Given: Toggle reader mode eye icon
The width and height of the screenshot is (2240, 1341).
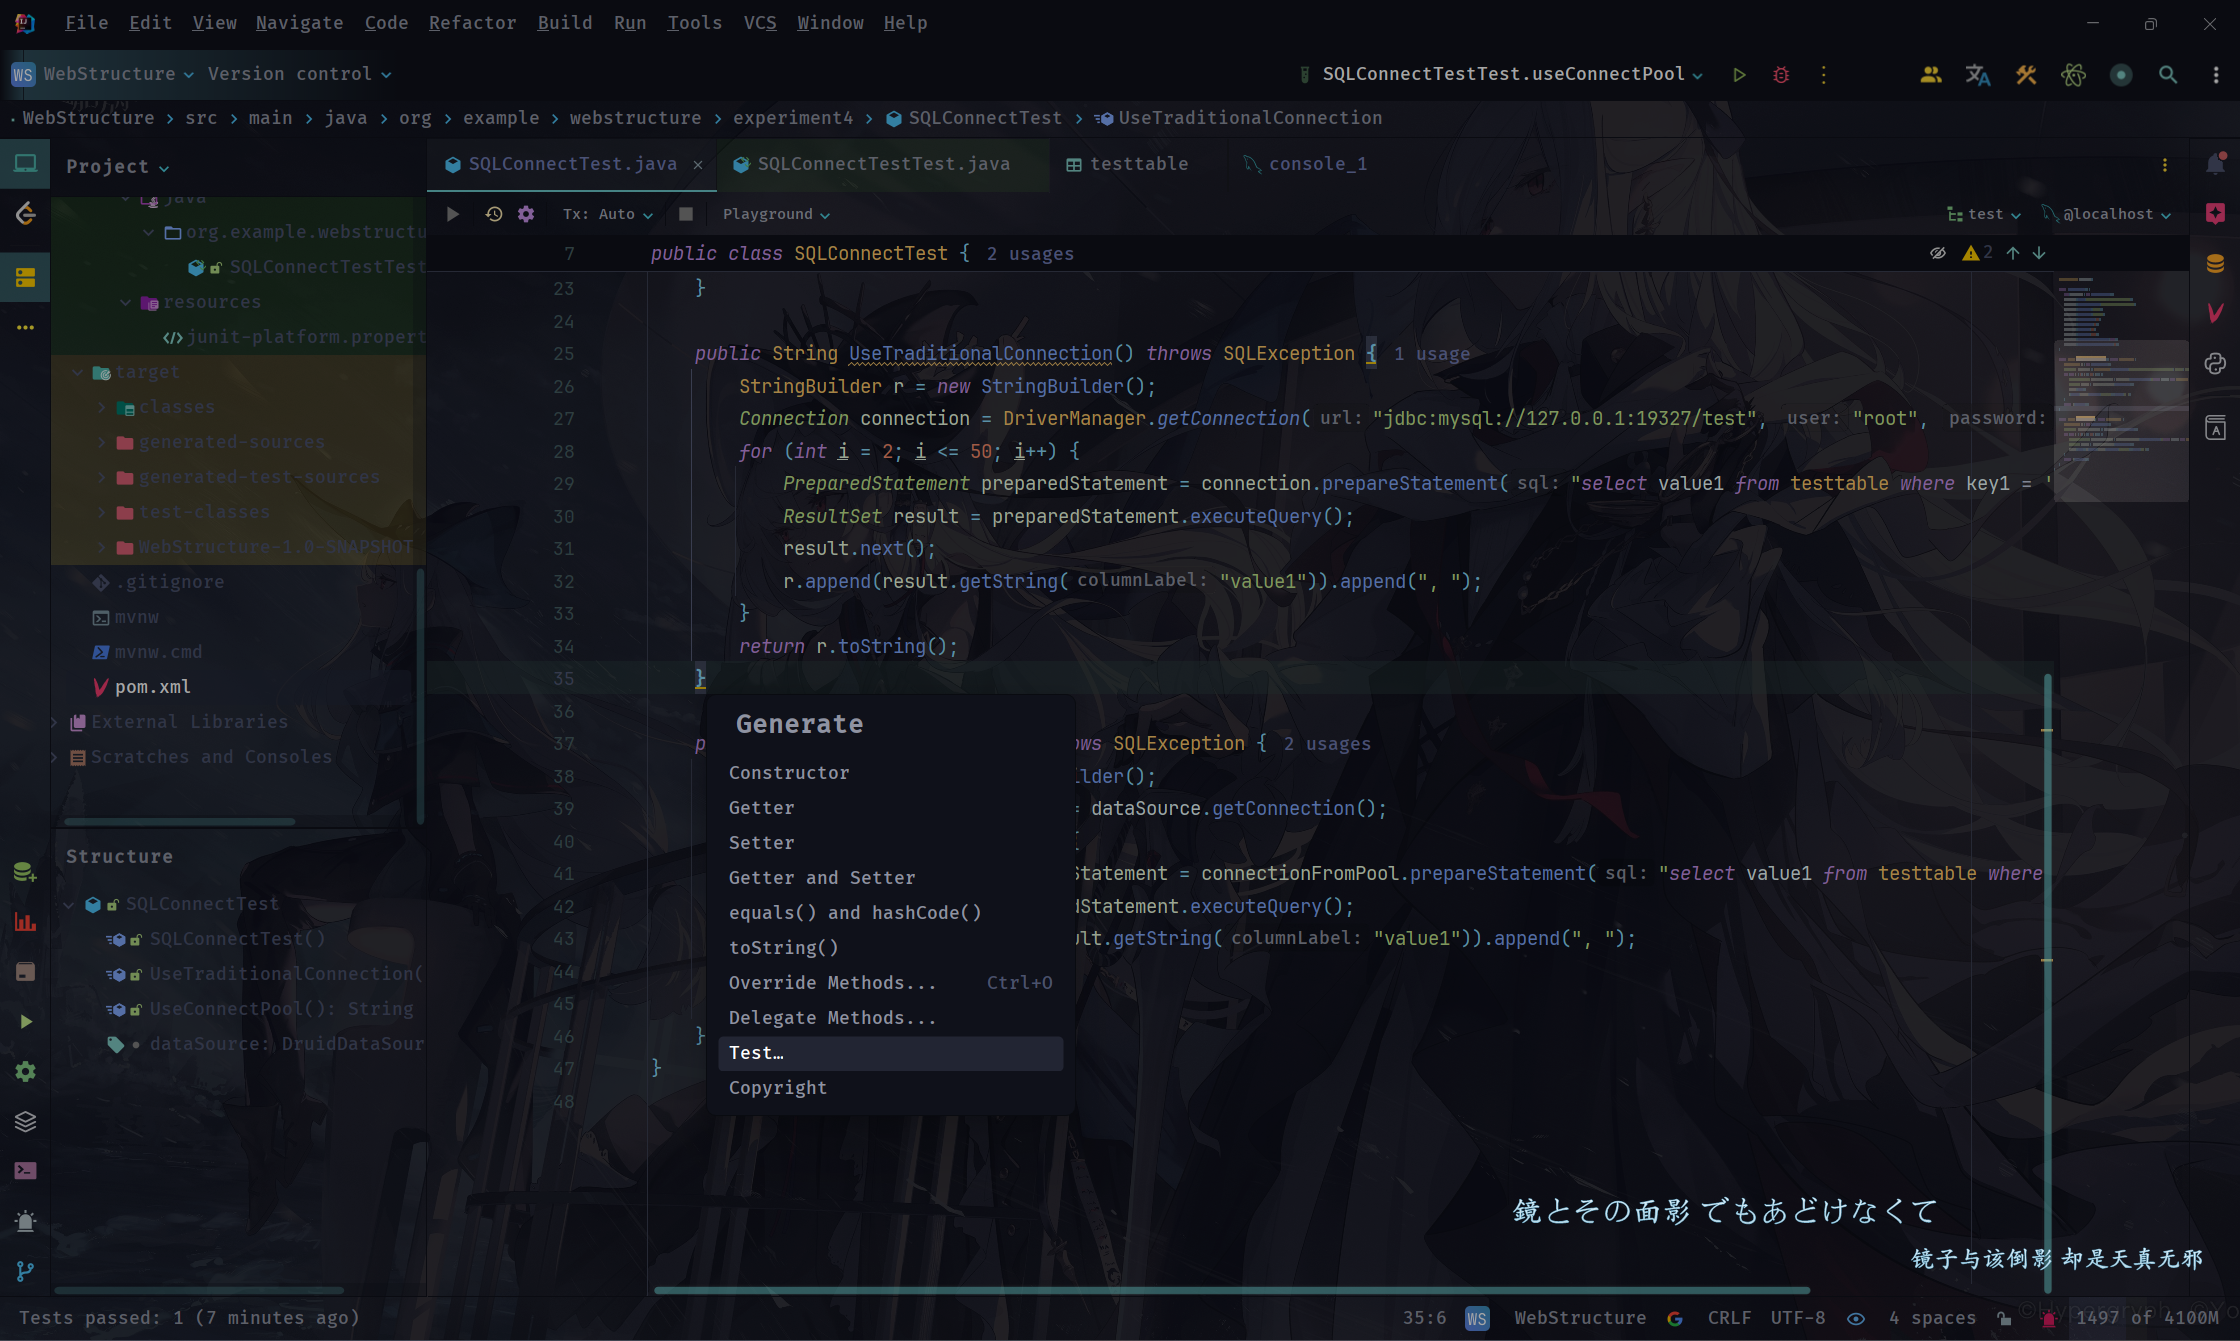Looking at the screenshot, I should tap(1938, 253).
